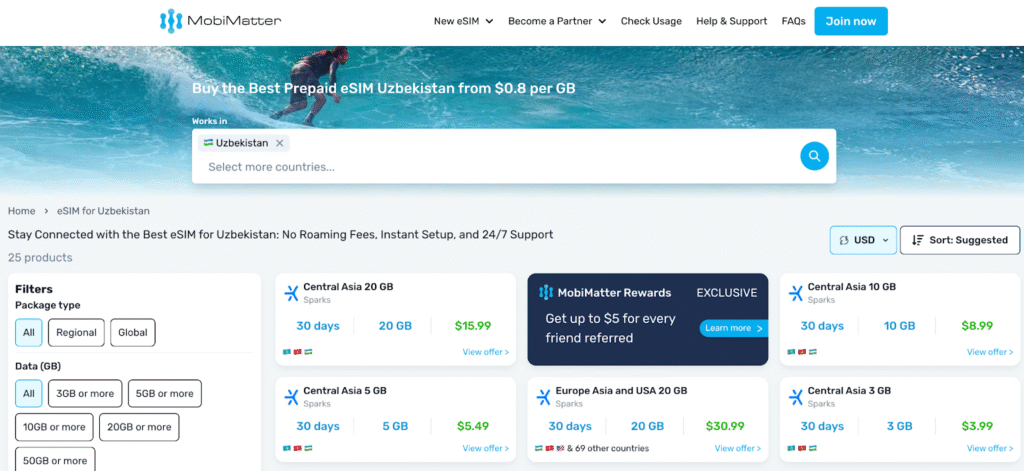This screenshot has height=471, width=1024.
Task: Click the eSIM for Uzbekistan breadcrumb
Action: coord(103,211)
